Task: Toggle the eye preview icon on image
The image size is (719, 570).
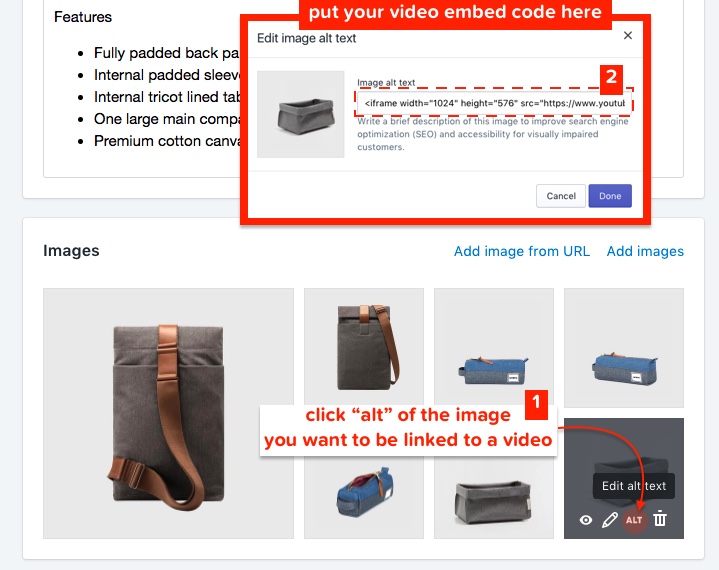Action: [x=586, y=520]
